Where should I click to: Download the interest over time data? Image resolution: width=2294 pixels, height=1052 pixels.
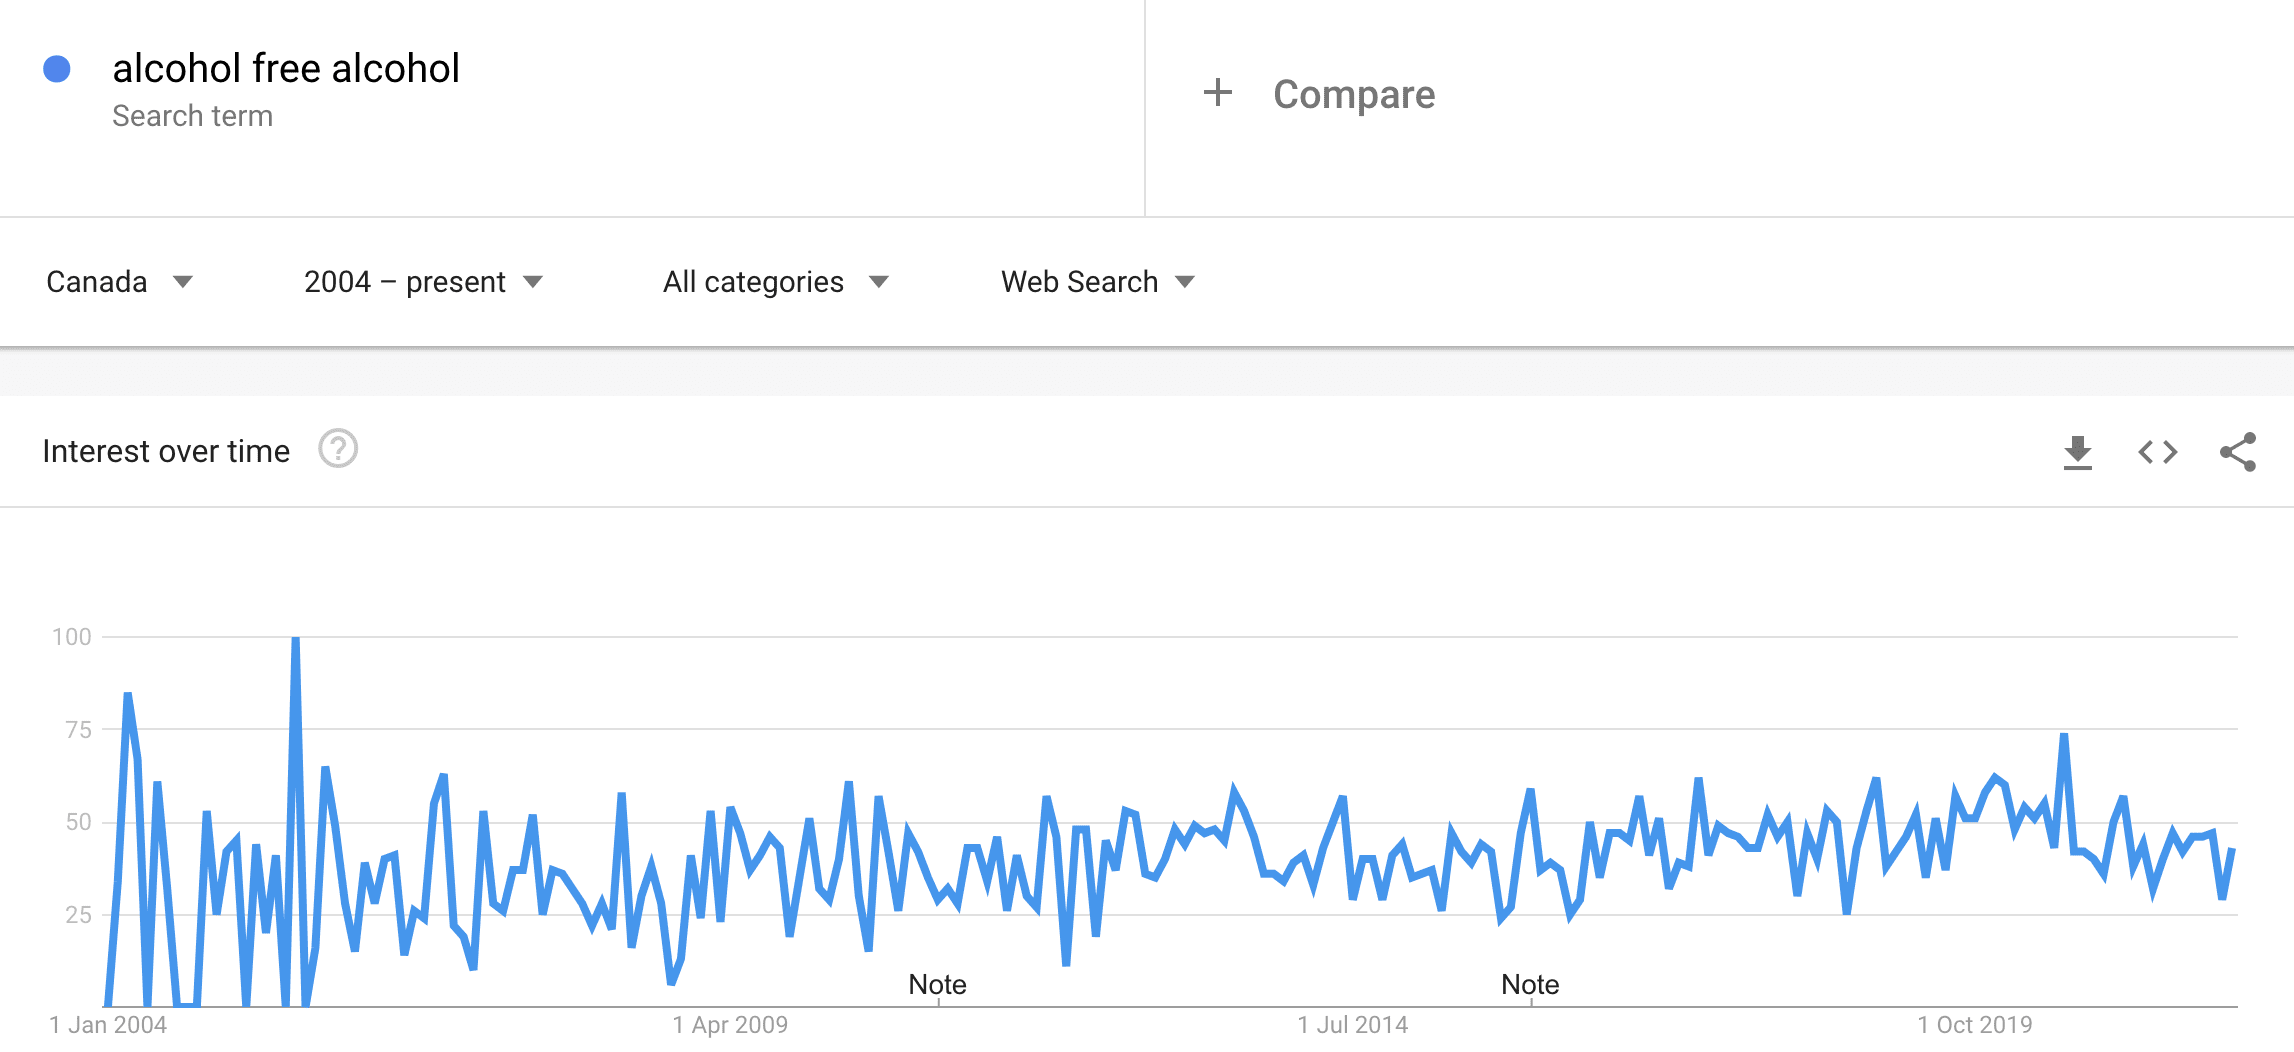[2078, 452]
